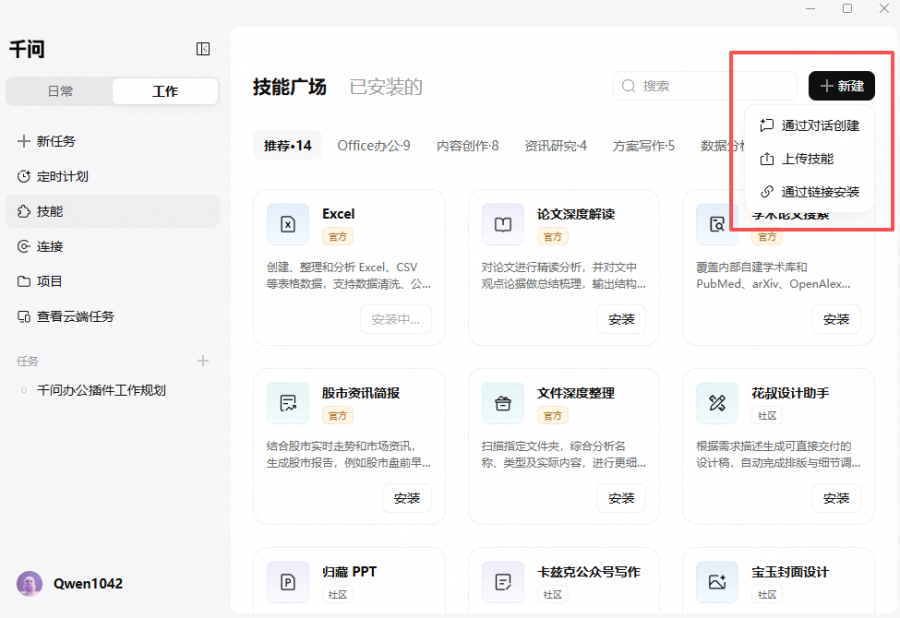Open the 花叔设计助手 title
This screenshot has height=618, width=900.
pos(790,393)
